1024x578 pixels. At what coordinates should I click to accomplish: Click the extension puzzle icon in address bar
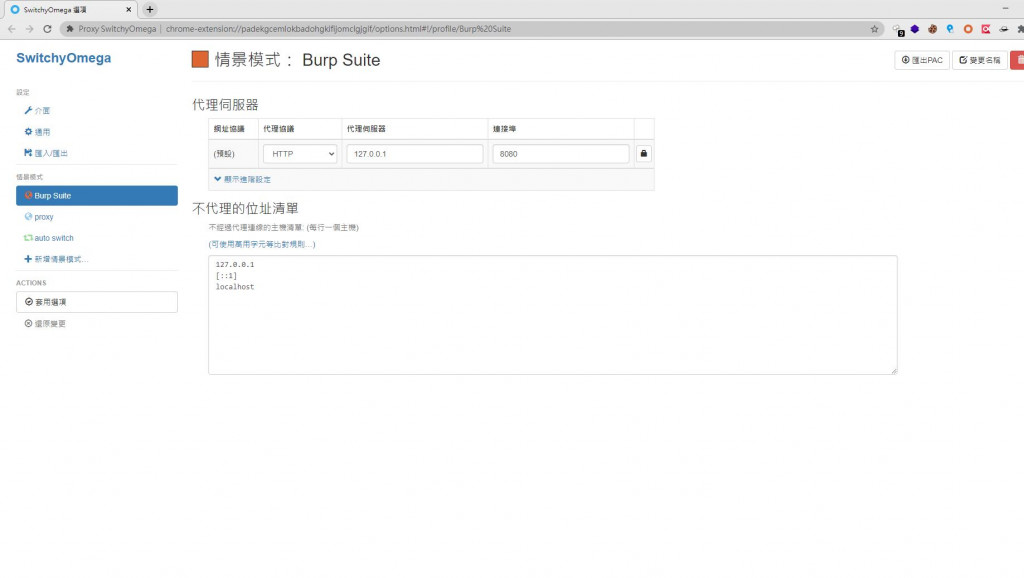(70, 29)
